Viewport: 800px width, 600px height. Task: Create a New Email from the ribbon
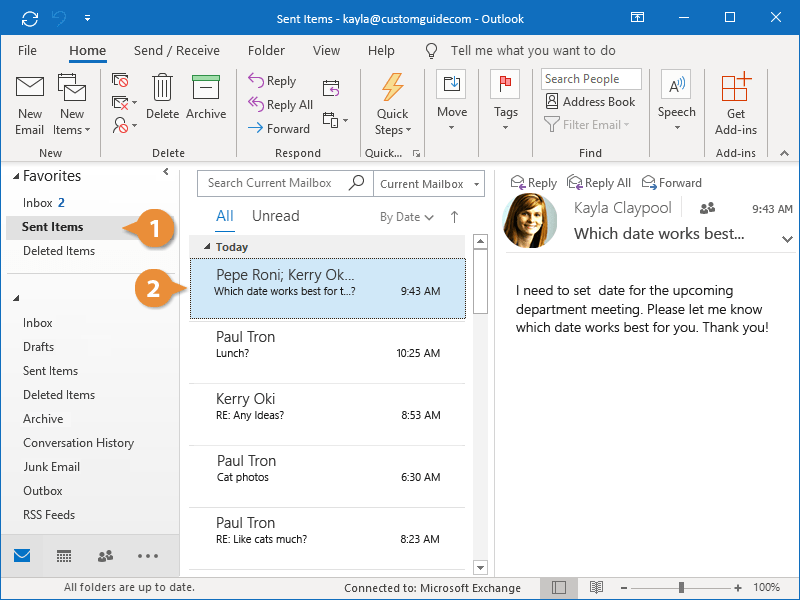click(x=30, y=106)
